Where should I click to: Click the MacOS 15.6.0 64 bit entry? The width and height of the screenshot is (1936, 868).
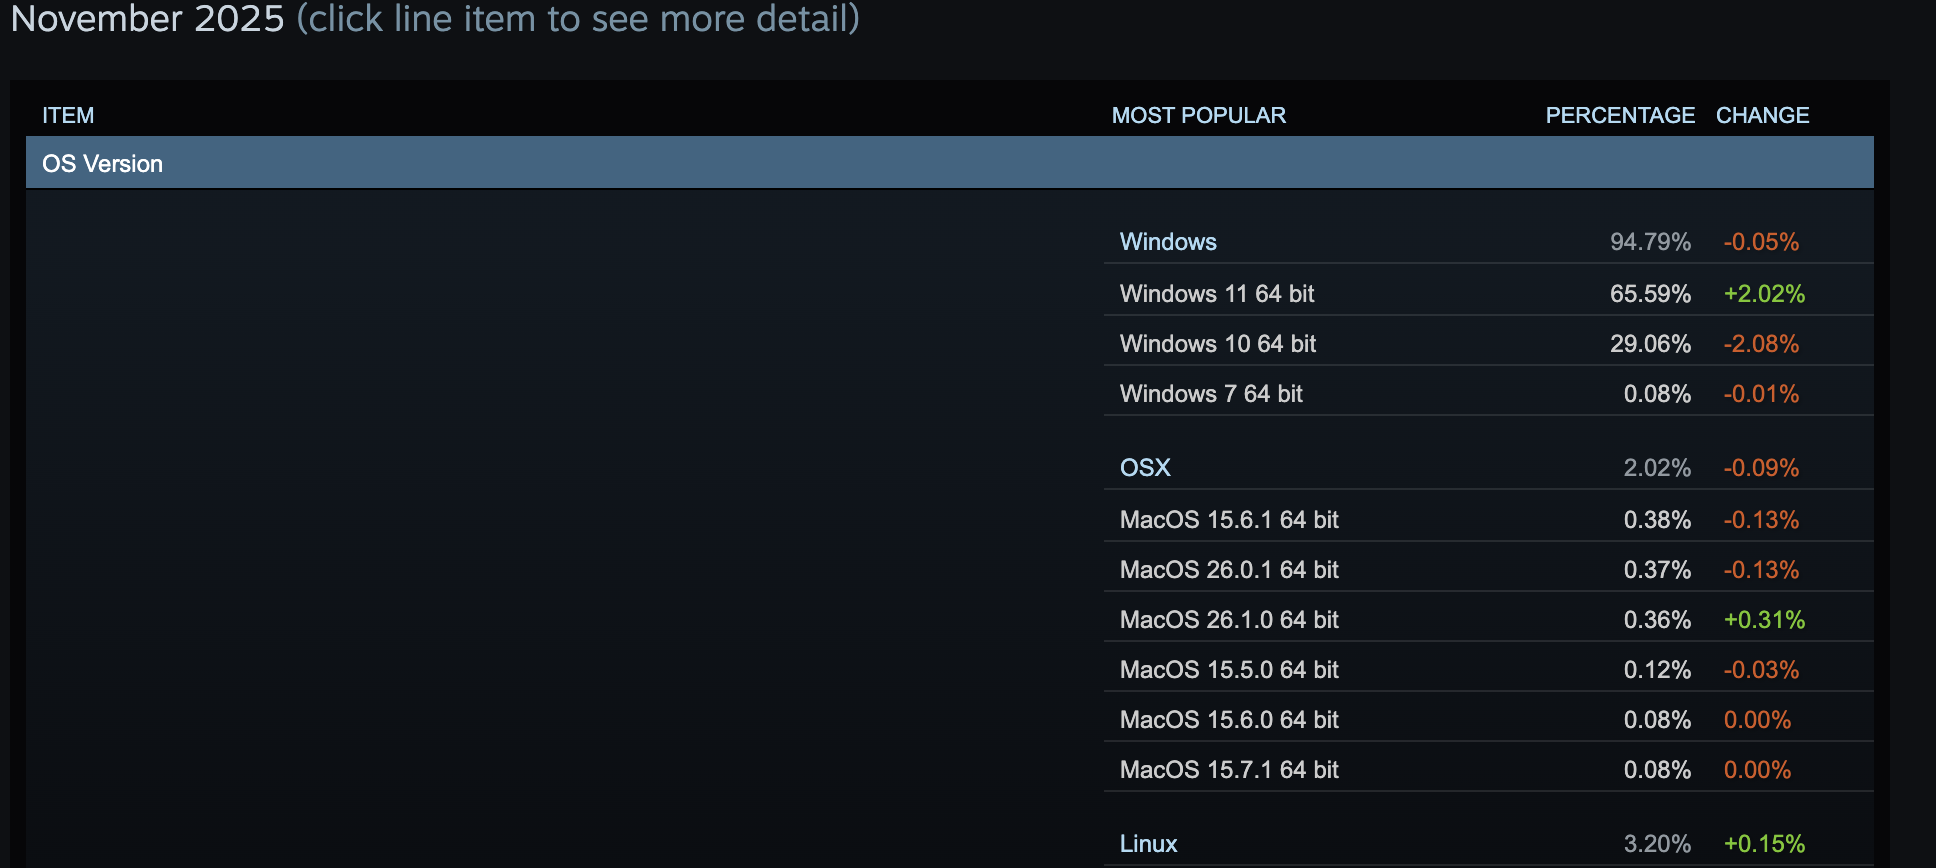pos(1228,720)
